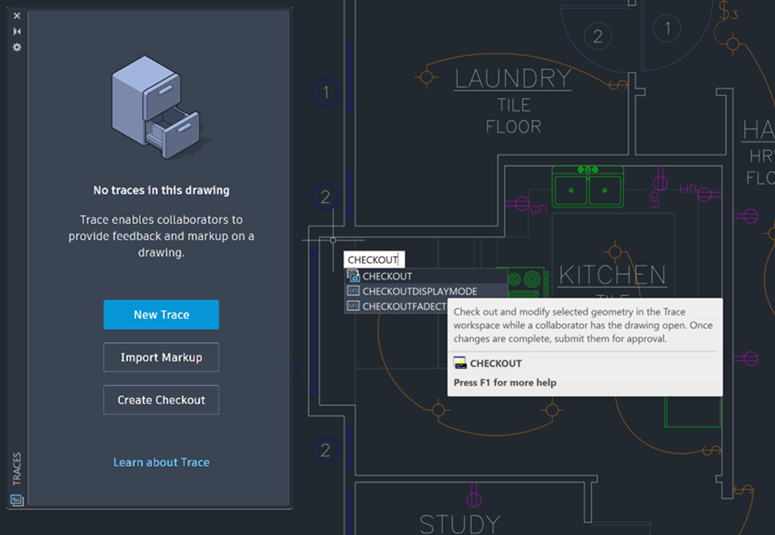Click the Traces palette icon at the bottom
This screenshot has width=775, height=535.
point(17,500)
